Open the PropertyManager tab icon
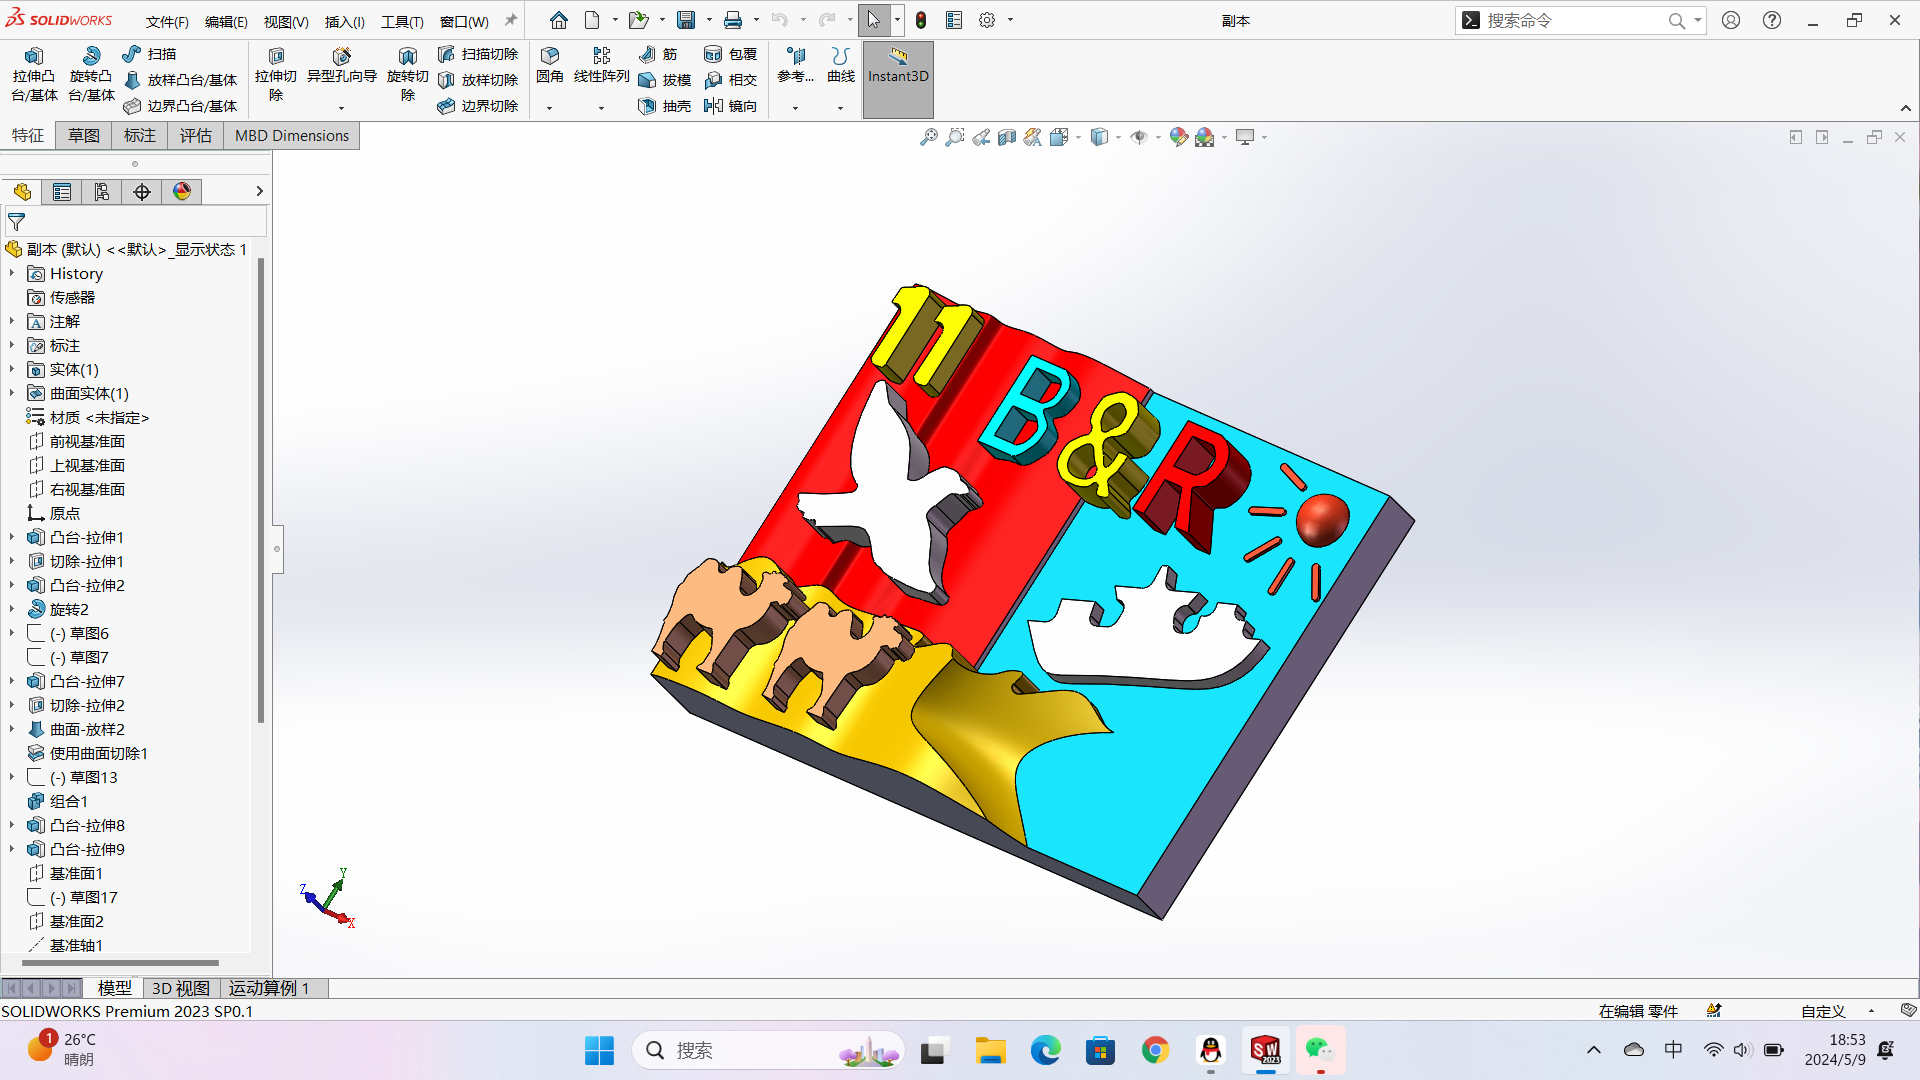The image size is (1920, 1080). click(62, 192)
